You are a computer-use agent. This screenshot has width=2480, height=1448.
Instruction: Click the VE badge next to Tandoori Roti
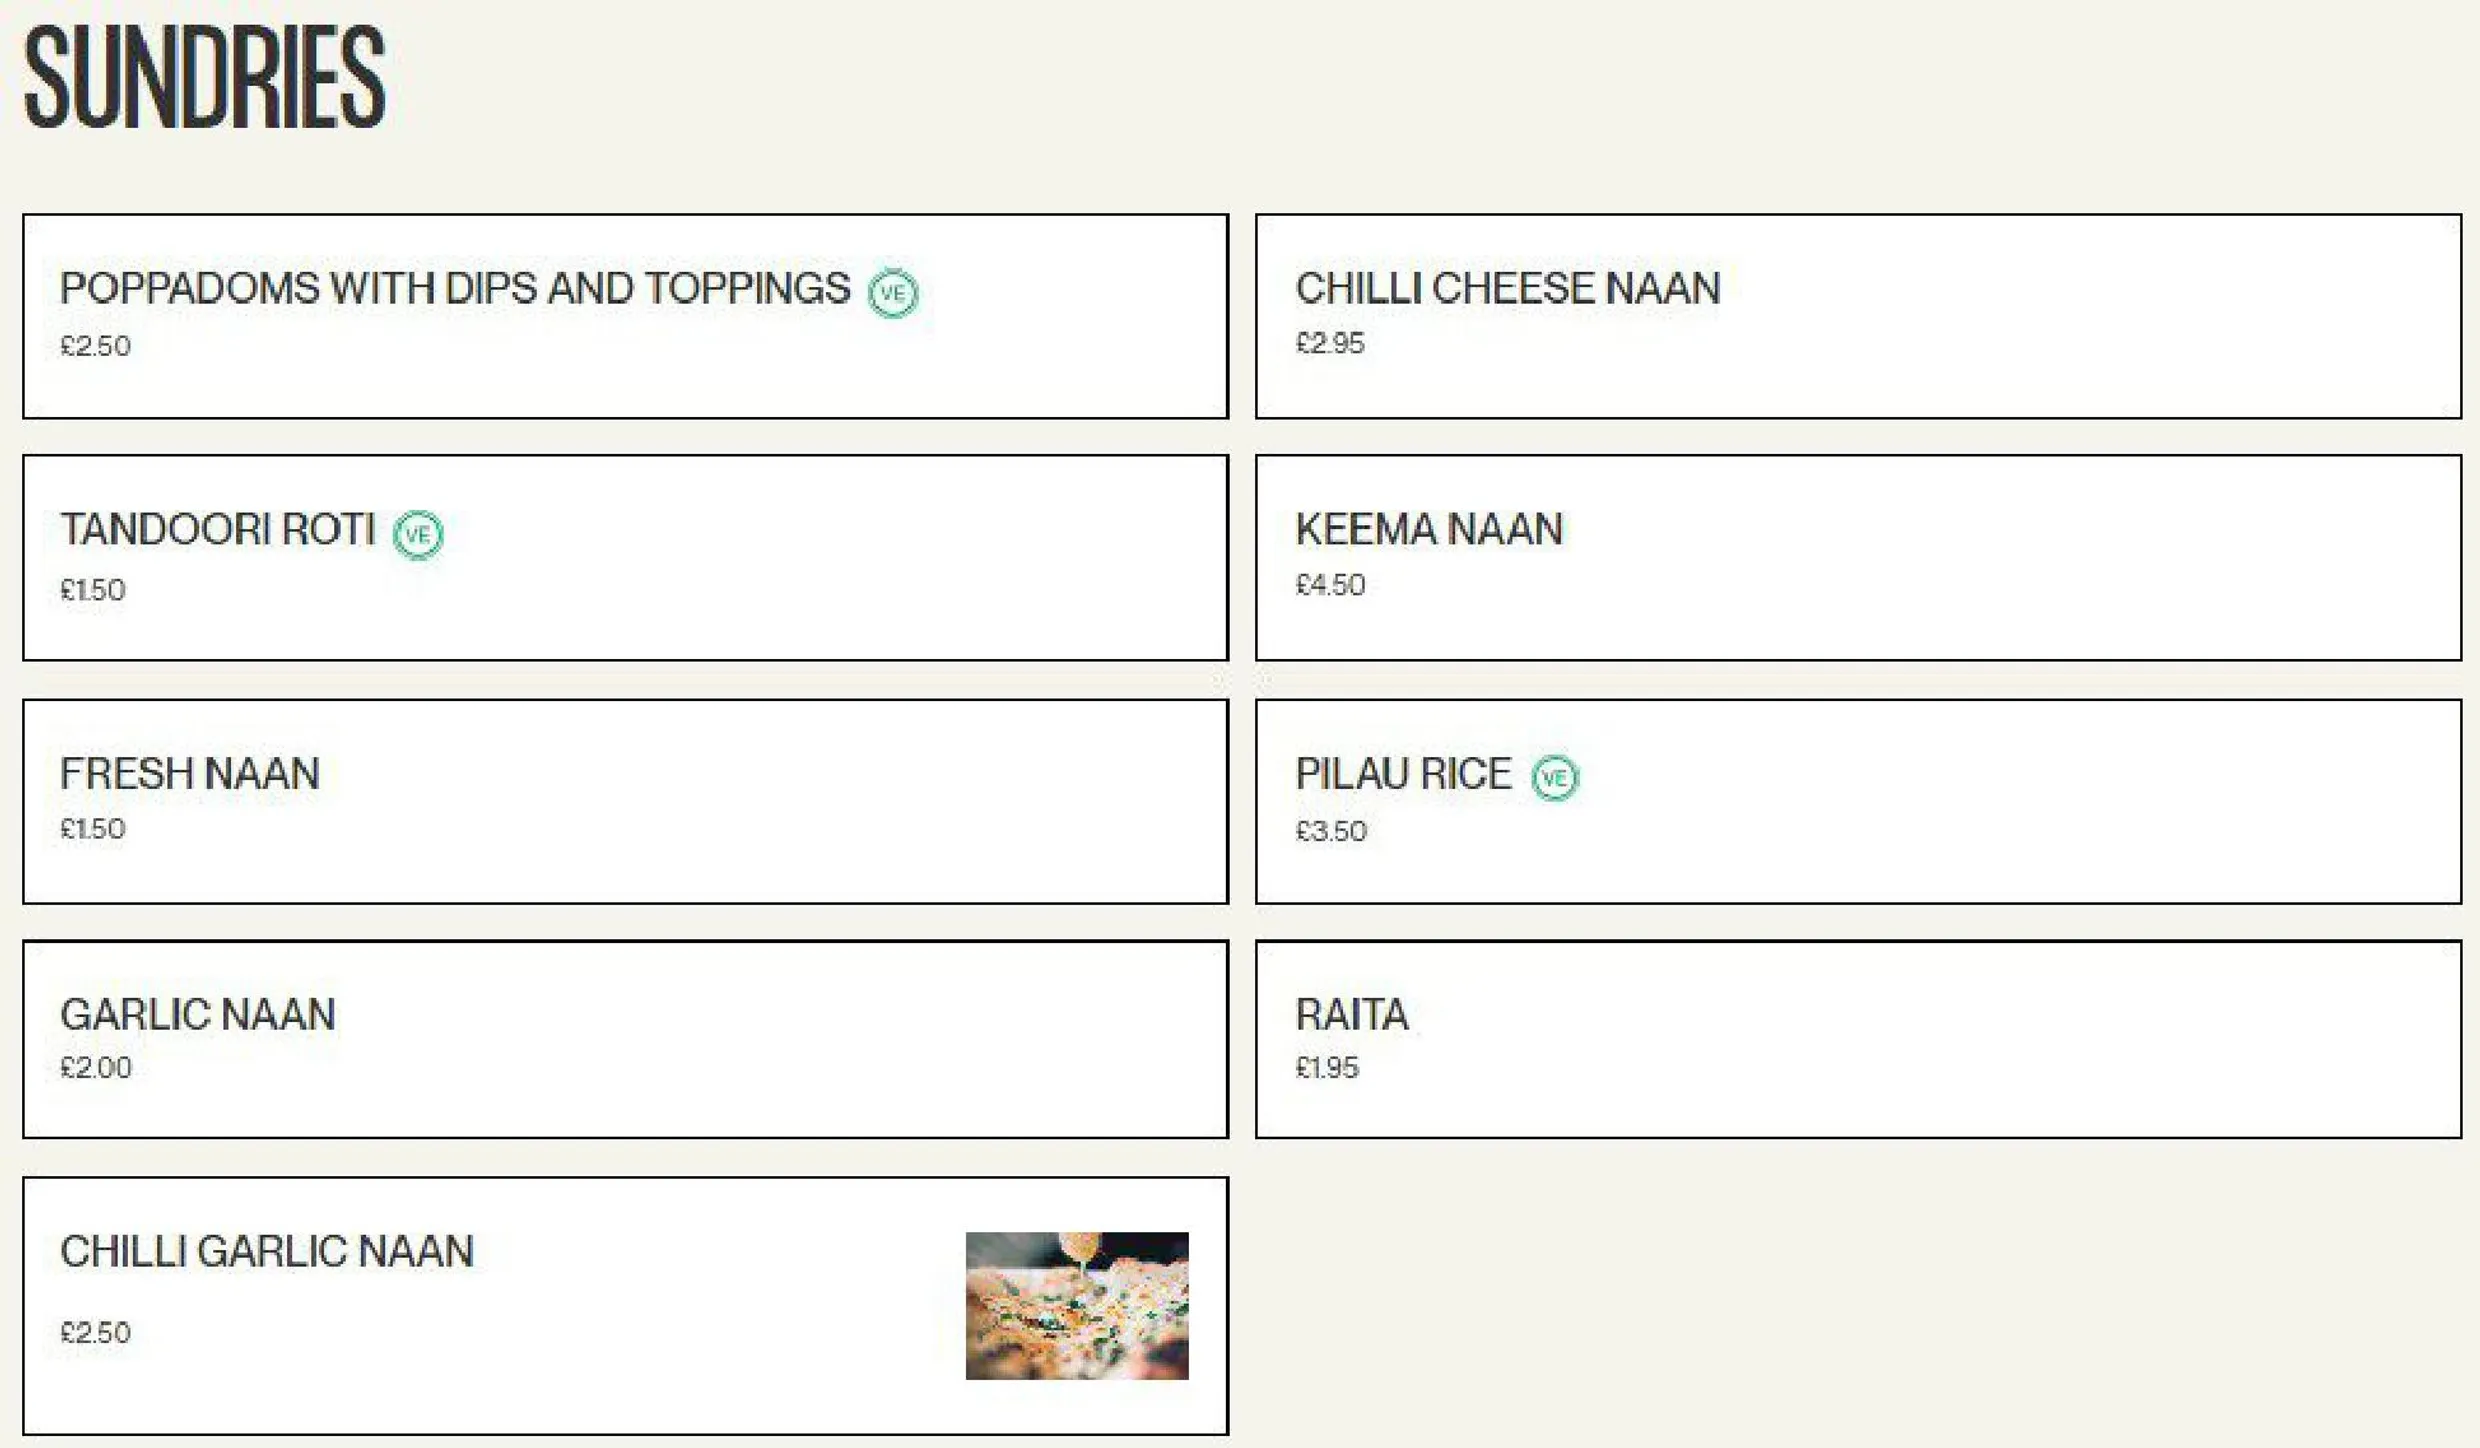(418, 535)
